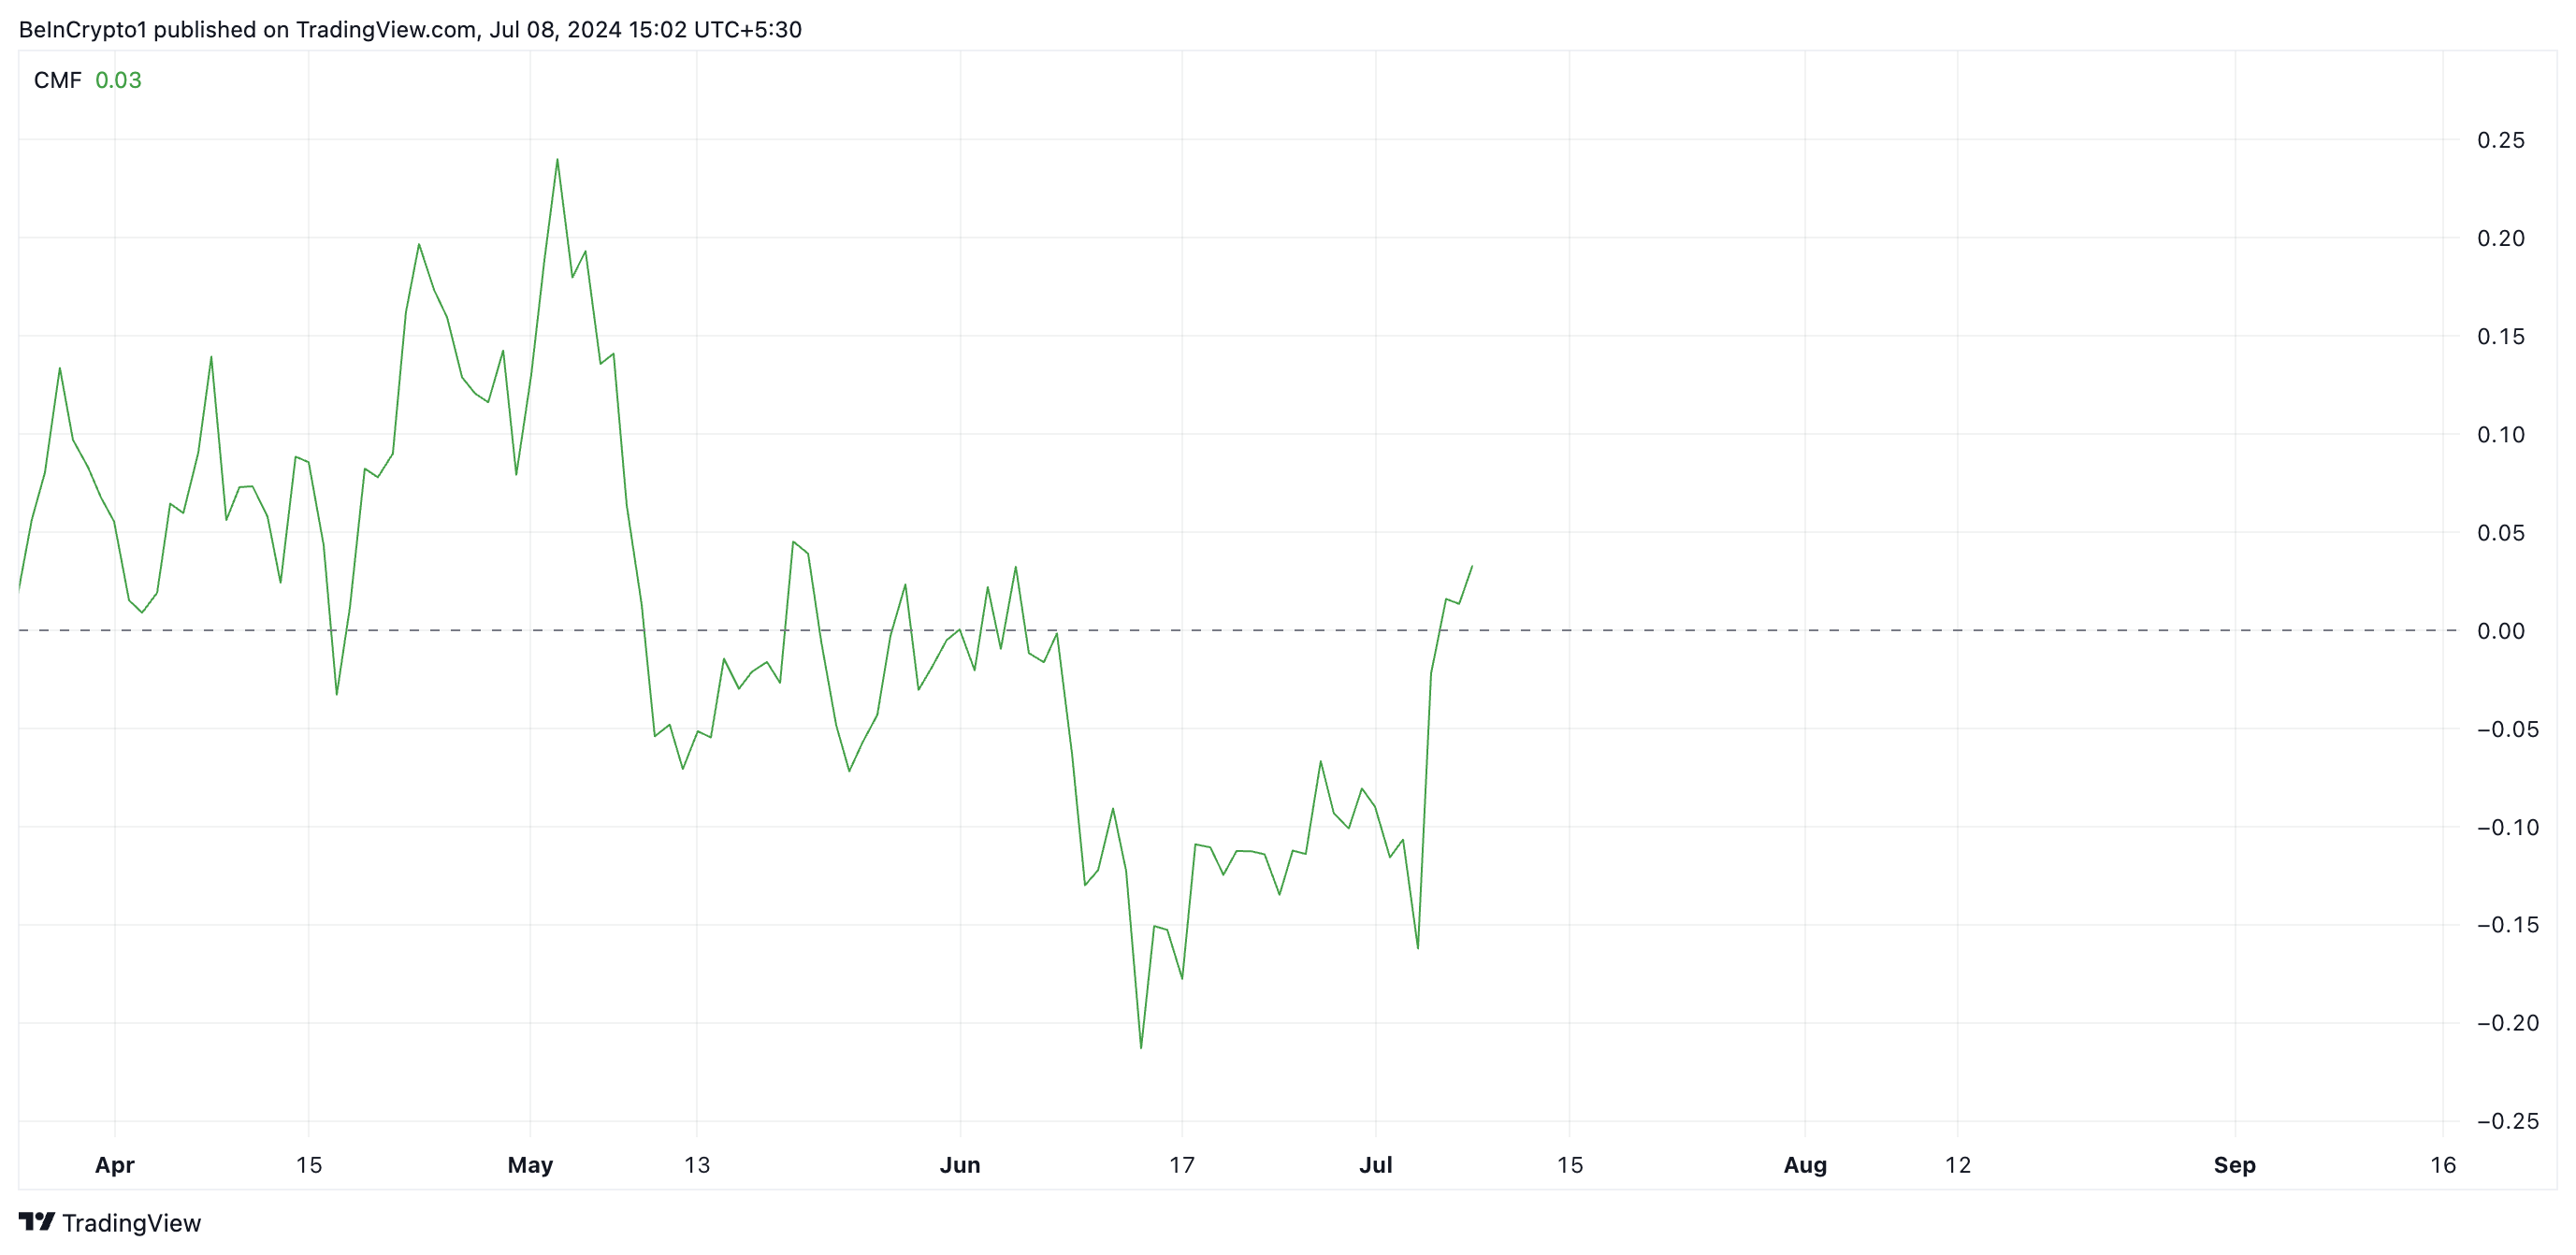Click the 0.25 price axis label
This screenshot has height=1255, width=2576.
[2500, 140]
